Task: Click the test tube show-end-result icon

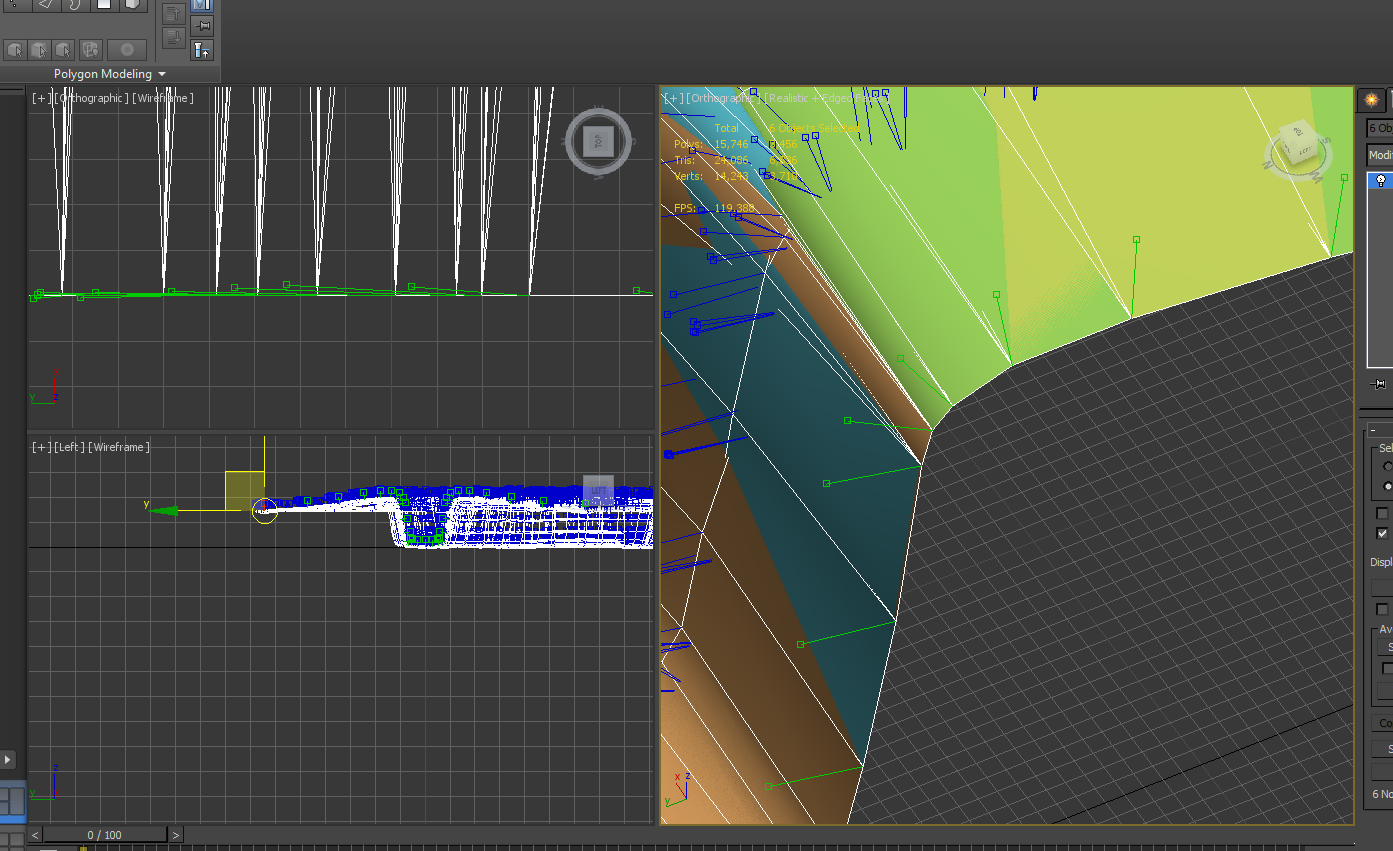Action: coord(201,49)
